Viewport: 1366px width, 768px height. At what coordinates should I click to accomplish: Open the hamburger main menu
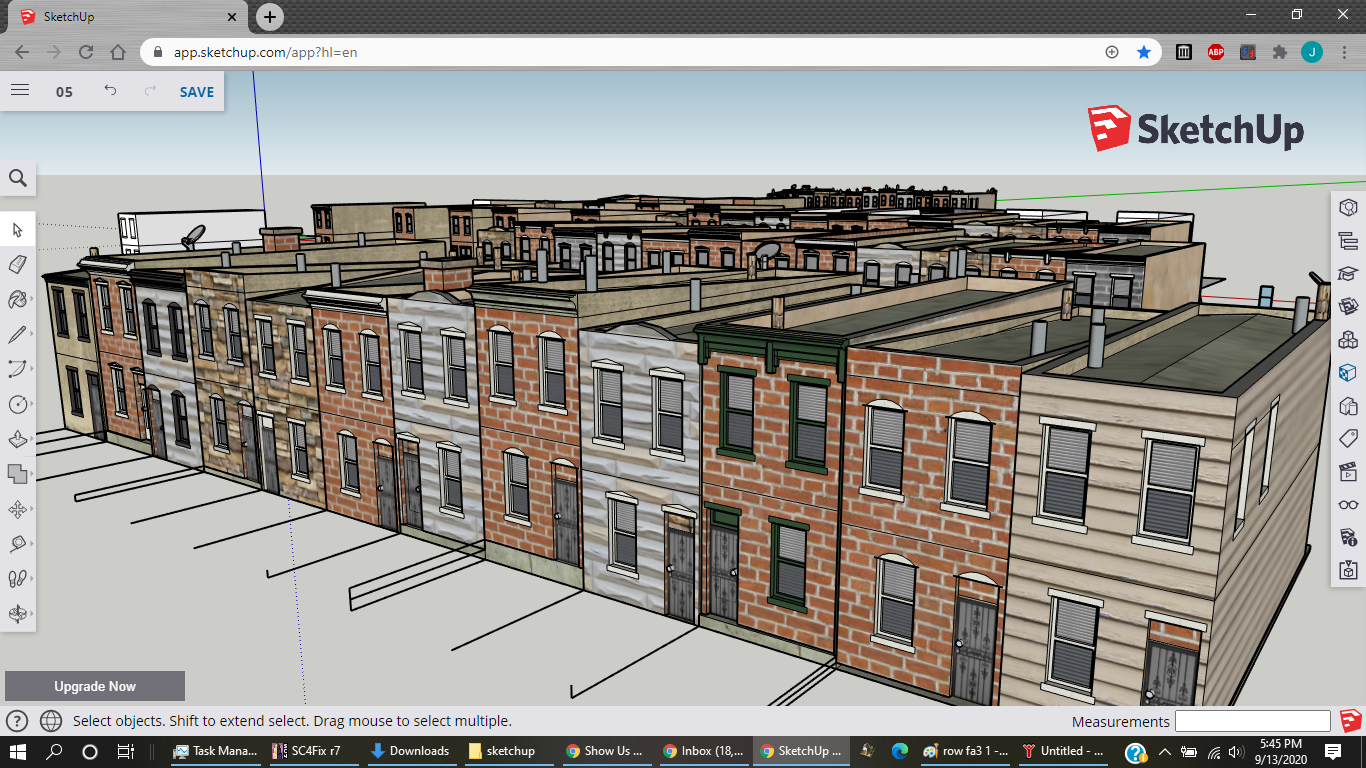coord(20,90)
